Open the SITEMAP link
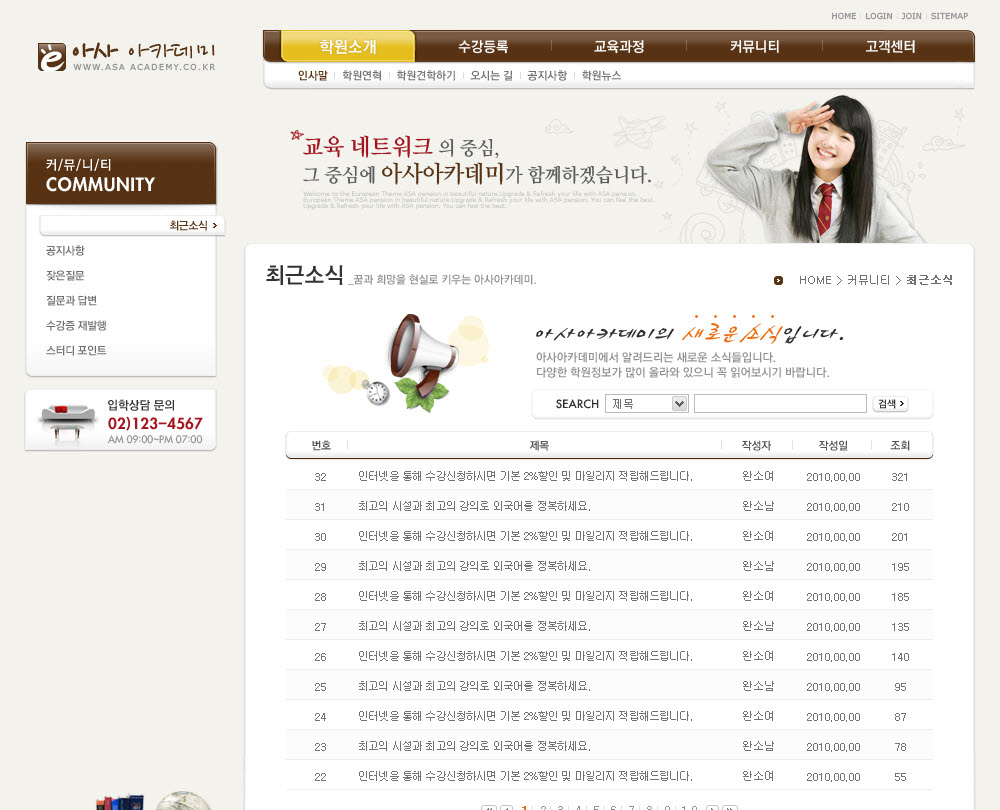The image size is (1000, 810). coord(949,16)
